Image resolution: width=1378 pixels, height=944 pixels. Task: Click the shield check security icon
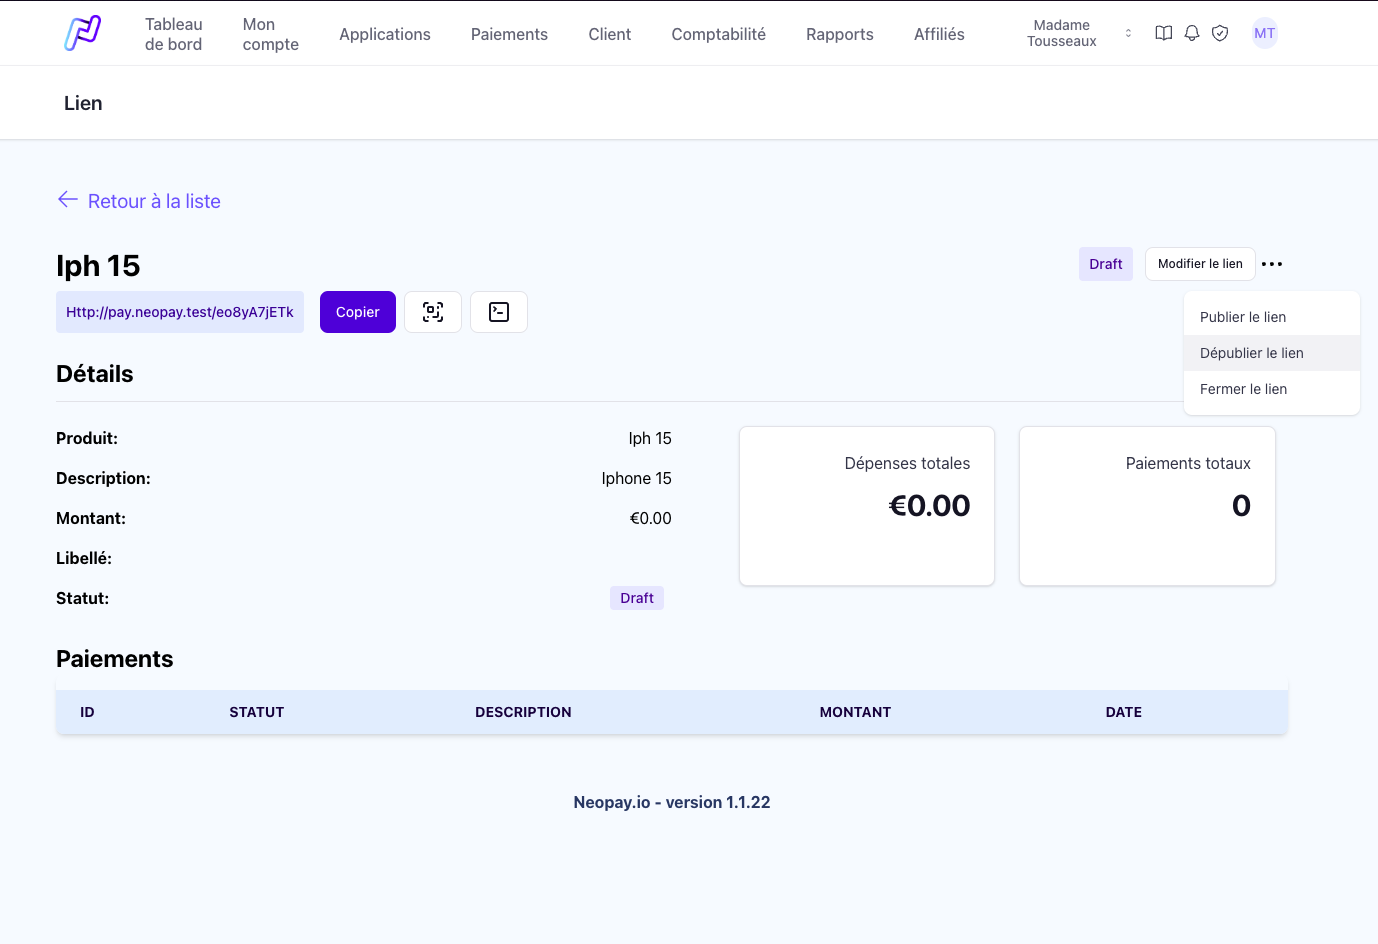pos(1219,33)
